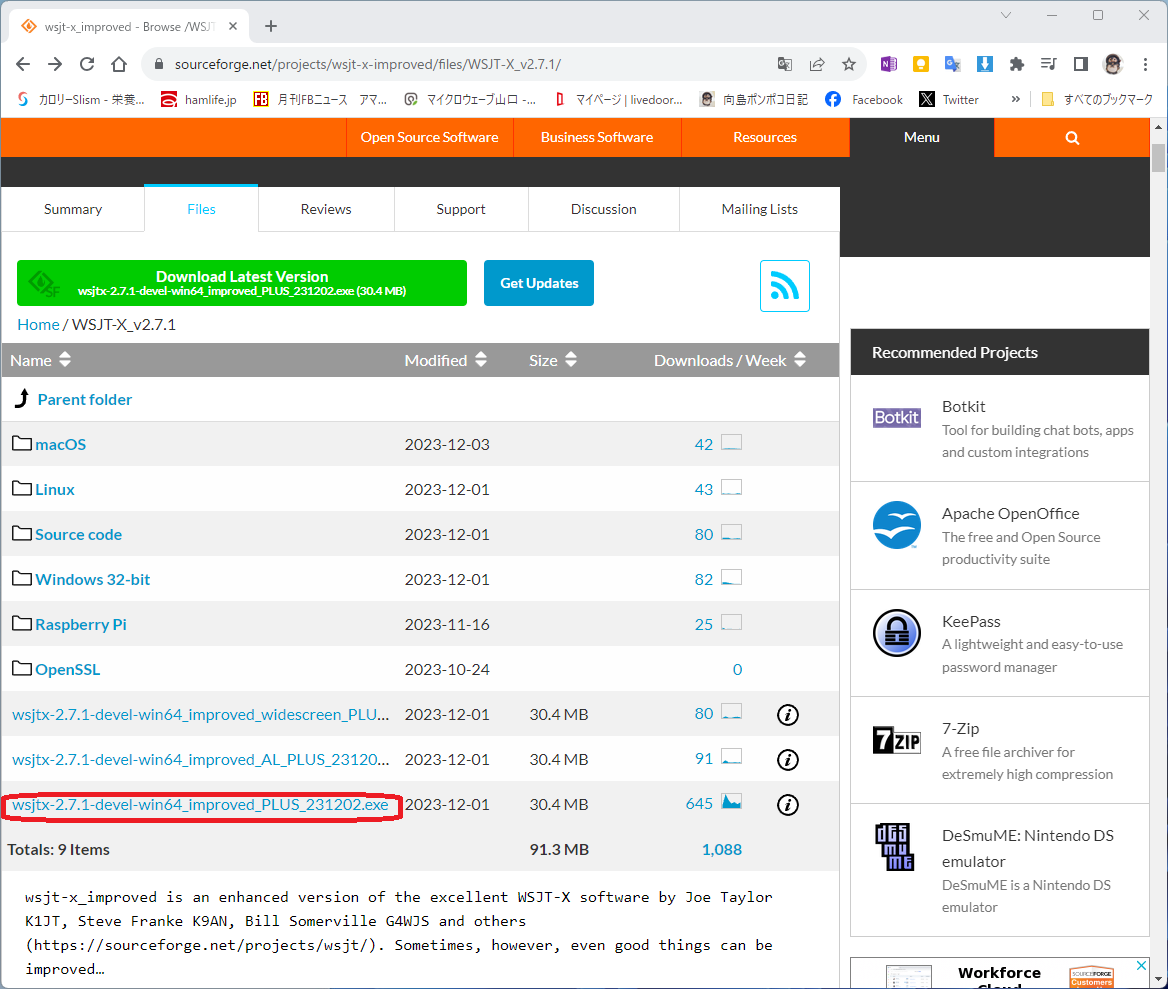The image size is (1168, 989).
Task: Open the Facebook bookmark
Action: [864, 99]
